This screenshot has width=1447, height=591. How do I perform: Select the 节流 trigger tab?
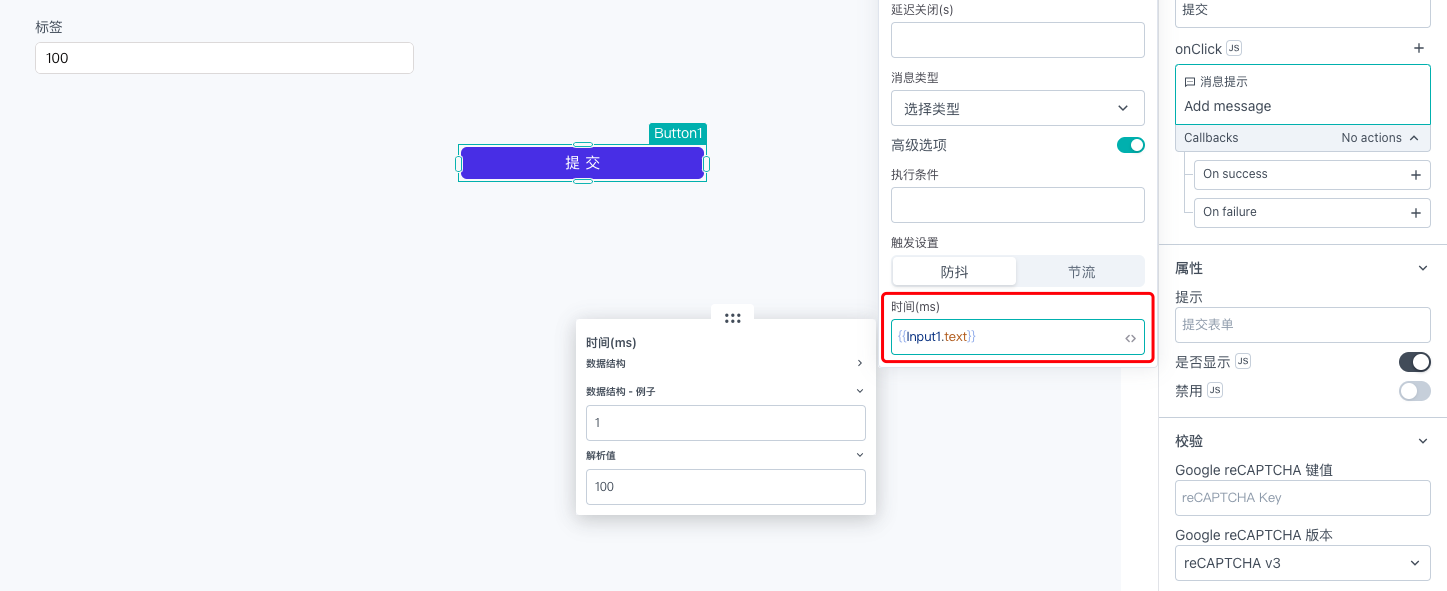click(x=1081, y=271)
